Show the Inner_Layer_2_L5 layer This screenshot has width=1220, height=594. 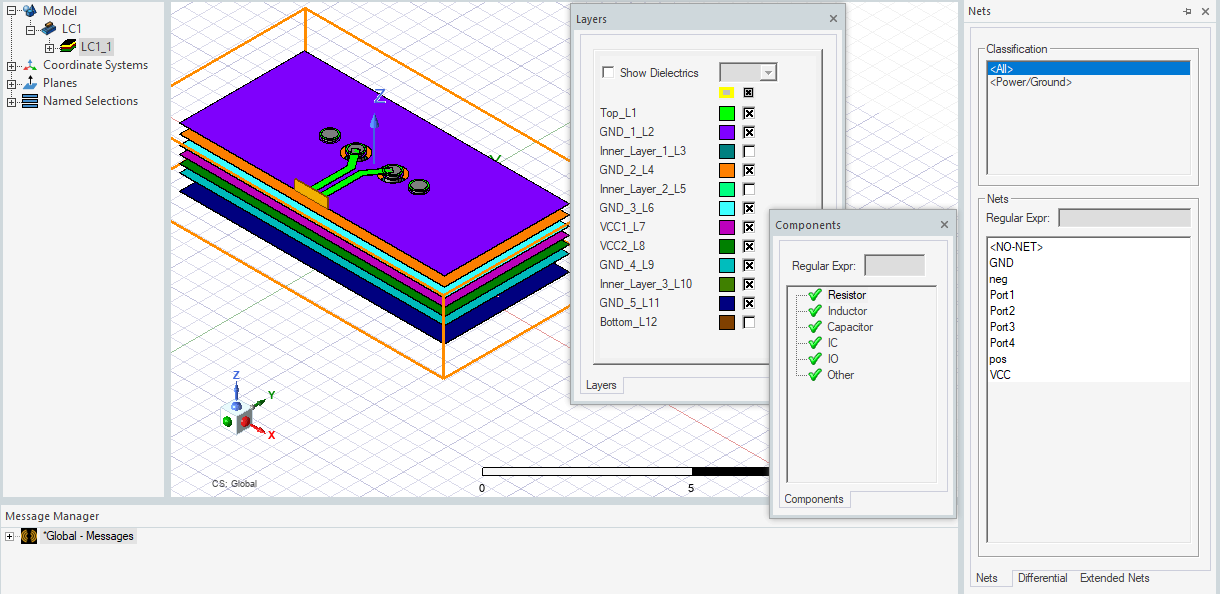point(749,189)
